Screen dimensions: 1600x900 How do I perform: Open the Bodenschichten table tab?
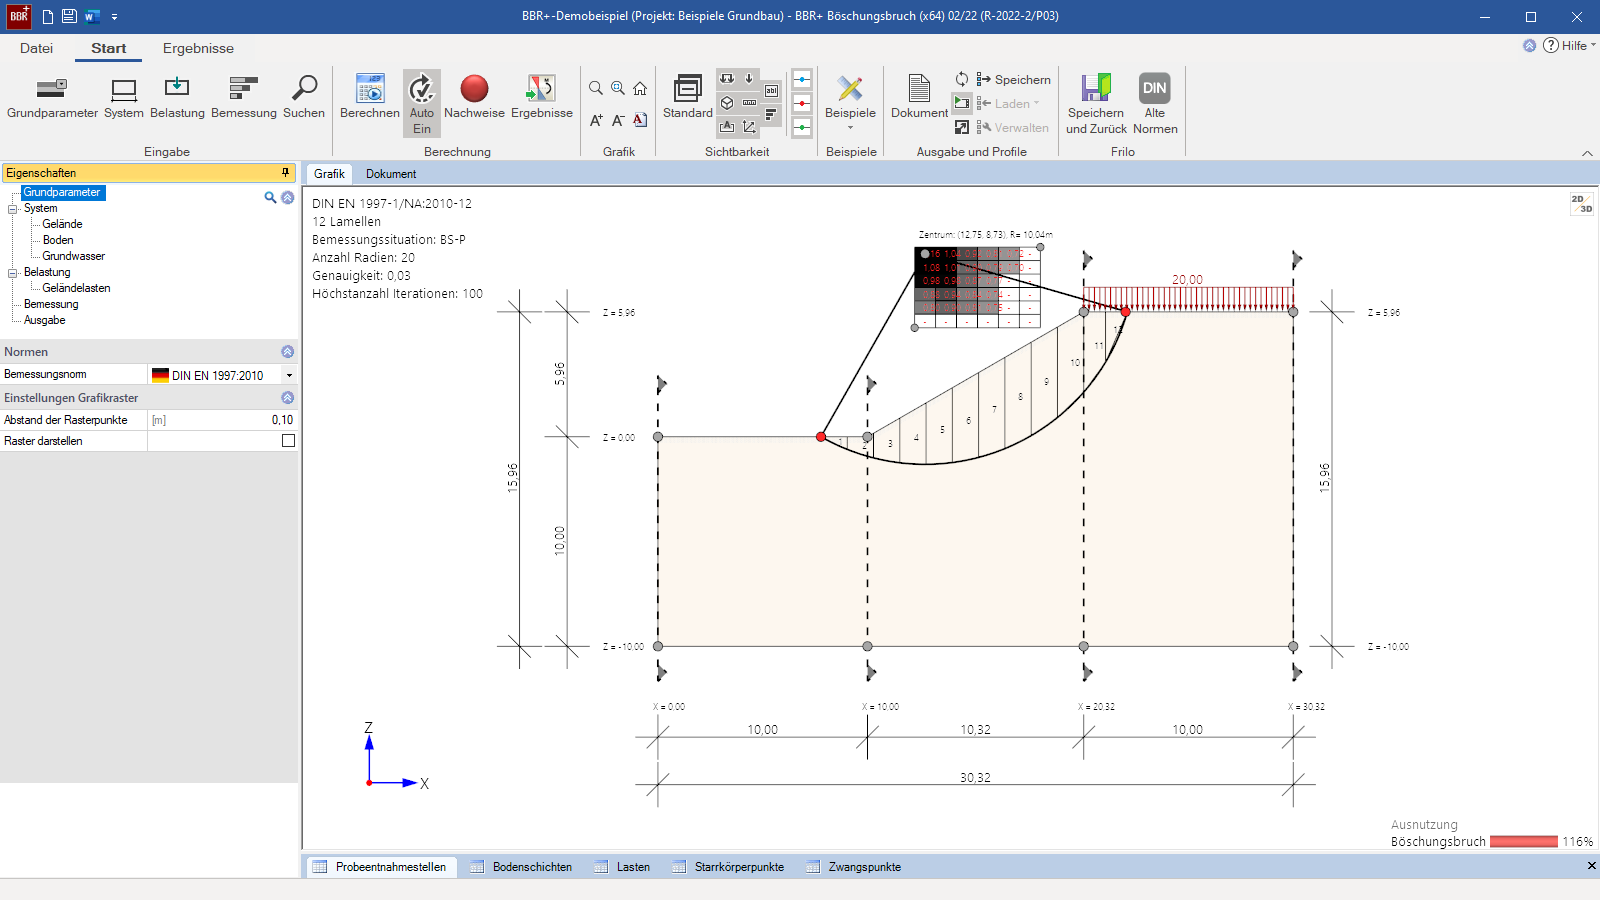[x=522, y=867]
